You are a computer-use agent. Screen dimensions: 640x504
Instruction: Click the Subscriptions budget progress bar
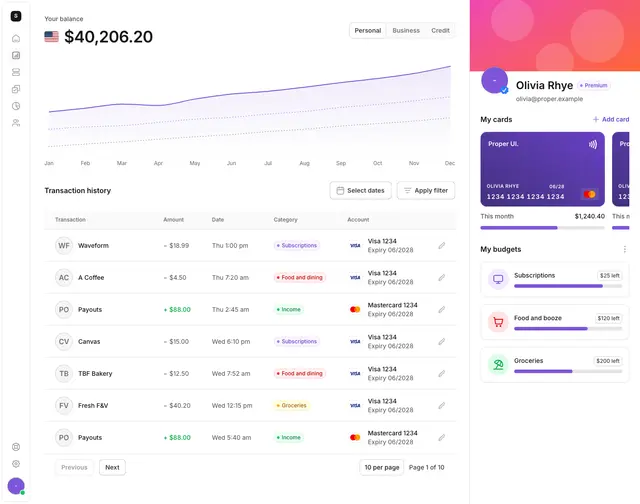coord(568,286)
